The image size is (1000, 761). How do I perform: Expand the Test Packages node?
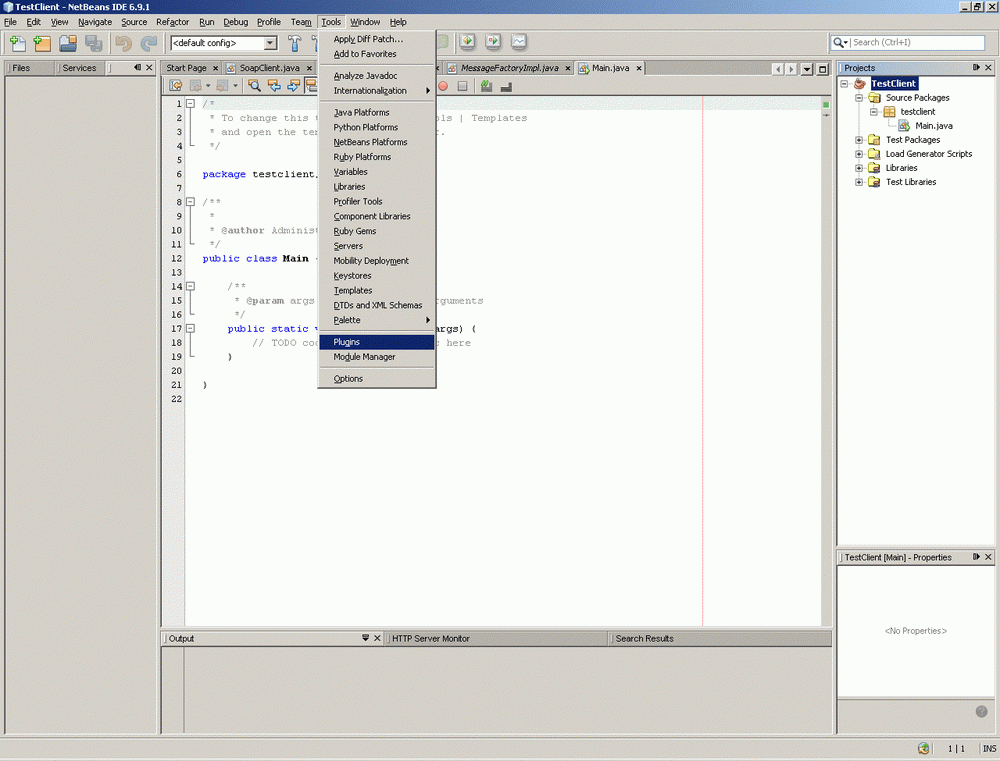859,140
